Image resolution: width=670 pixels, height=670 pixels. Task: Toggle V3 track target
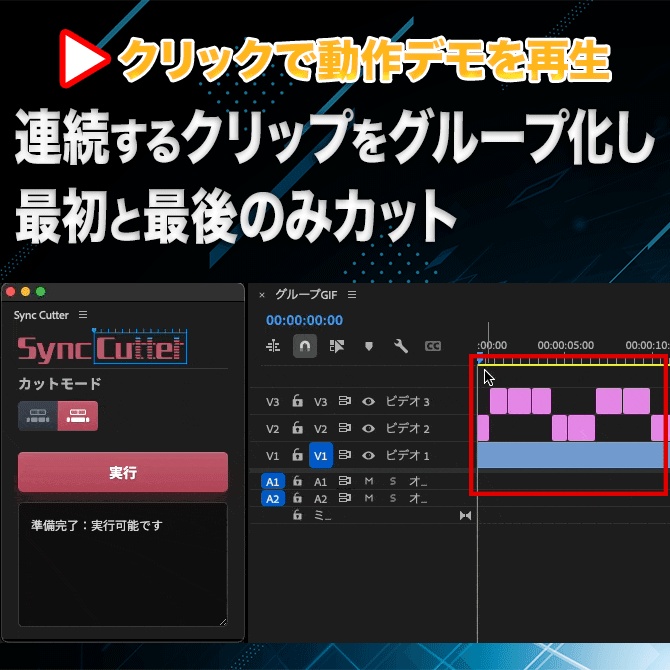(x=320, y=402)
